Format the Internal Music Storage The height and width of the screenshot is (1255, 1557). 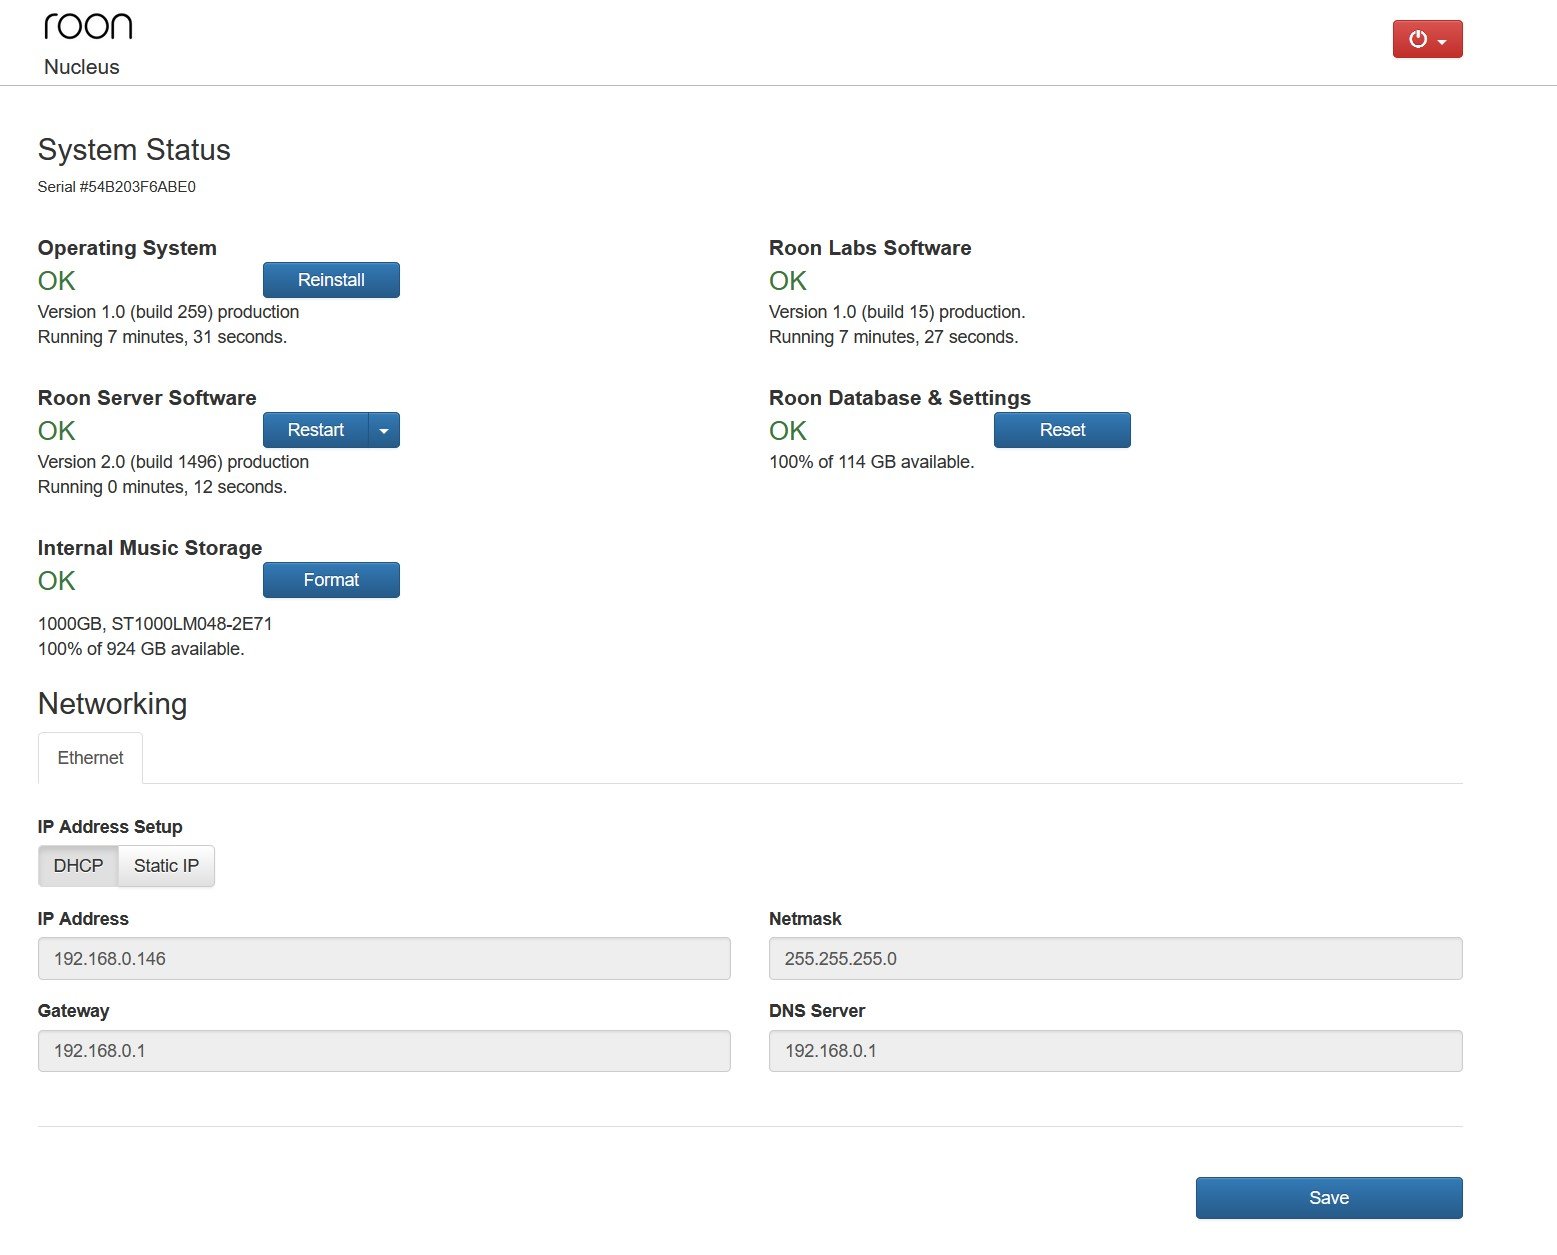click(331, 580)
